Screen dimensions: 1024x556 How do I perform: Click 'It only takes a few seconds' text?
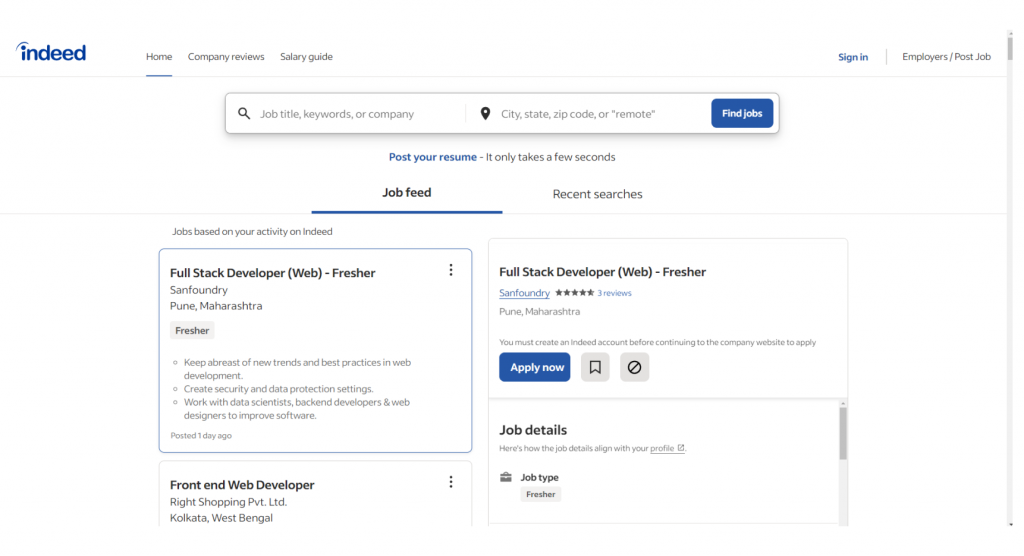(551, 157)
